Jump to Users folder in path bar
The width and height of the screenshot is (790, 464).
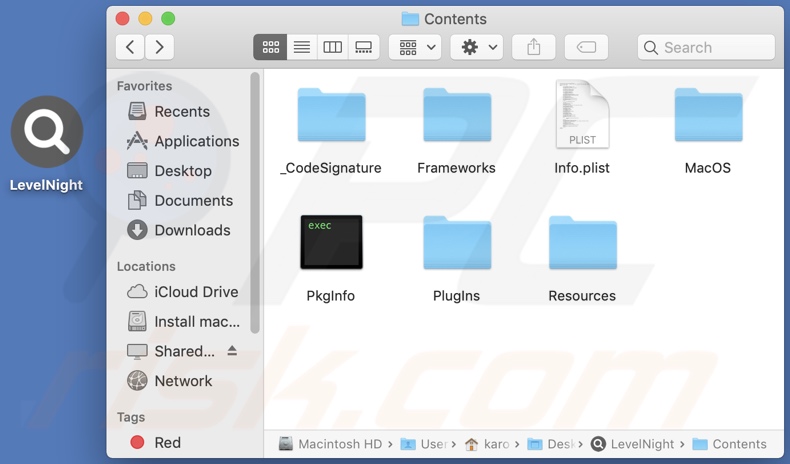click(424, 444)
